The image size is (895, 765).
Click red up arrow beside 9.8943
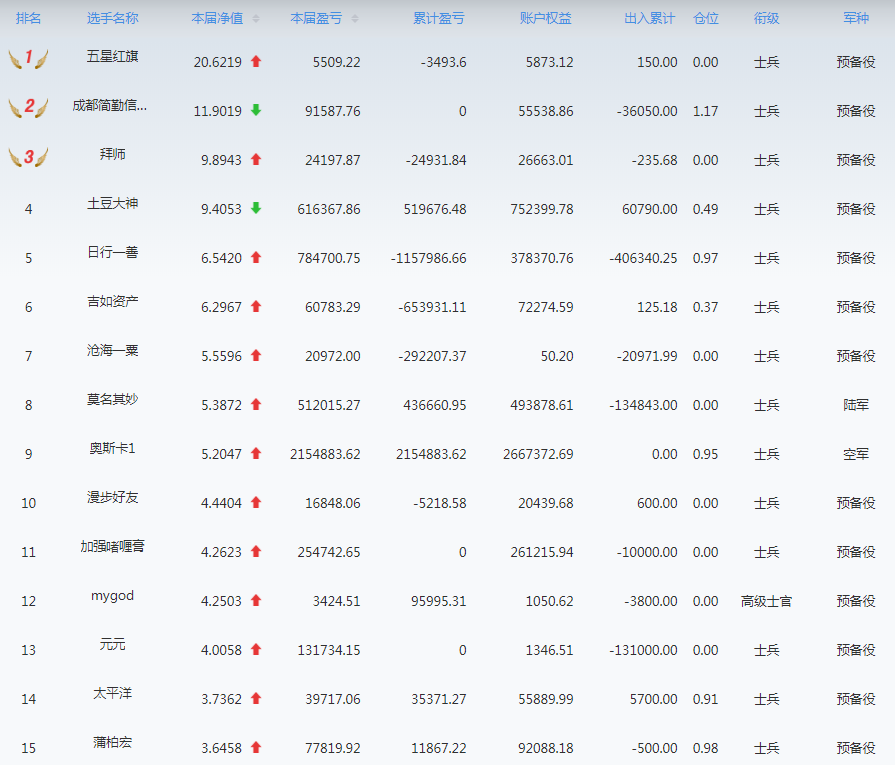(256, 159)
